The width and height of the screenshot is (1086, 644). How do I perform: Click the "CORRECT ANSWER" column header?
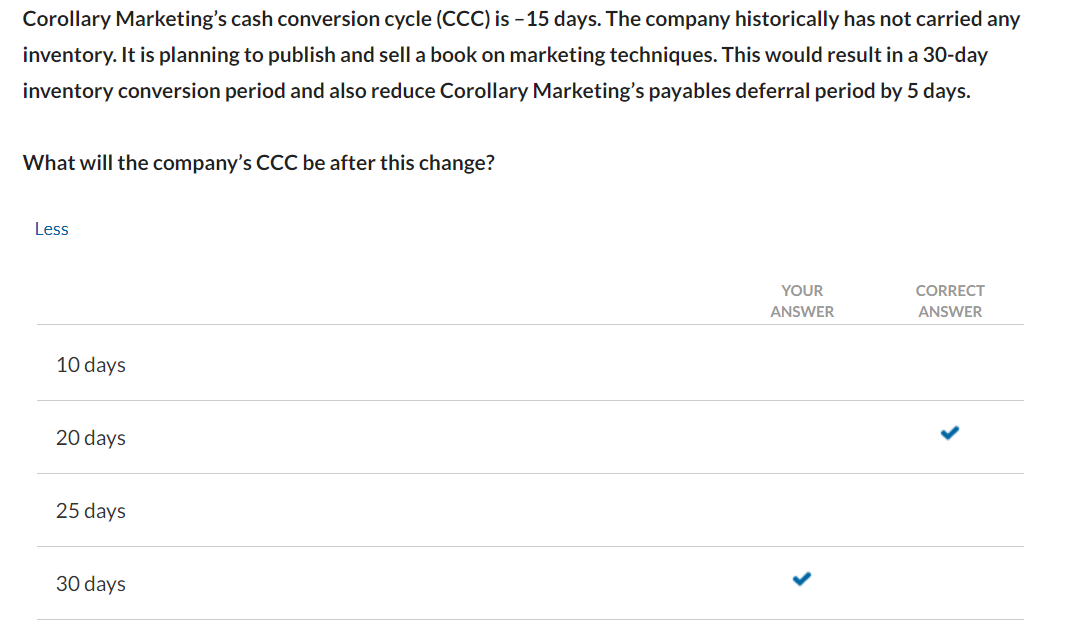pyautogui.click(x=949, y=300)
